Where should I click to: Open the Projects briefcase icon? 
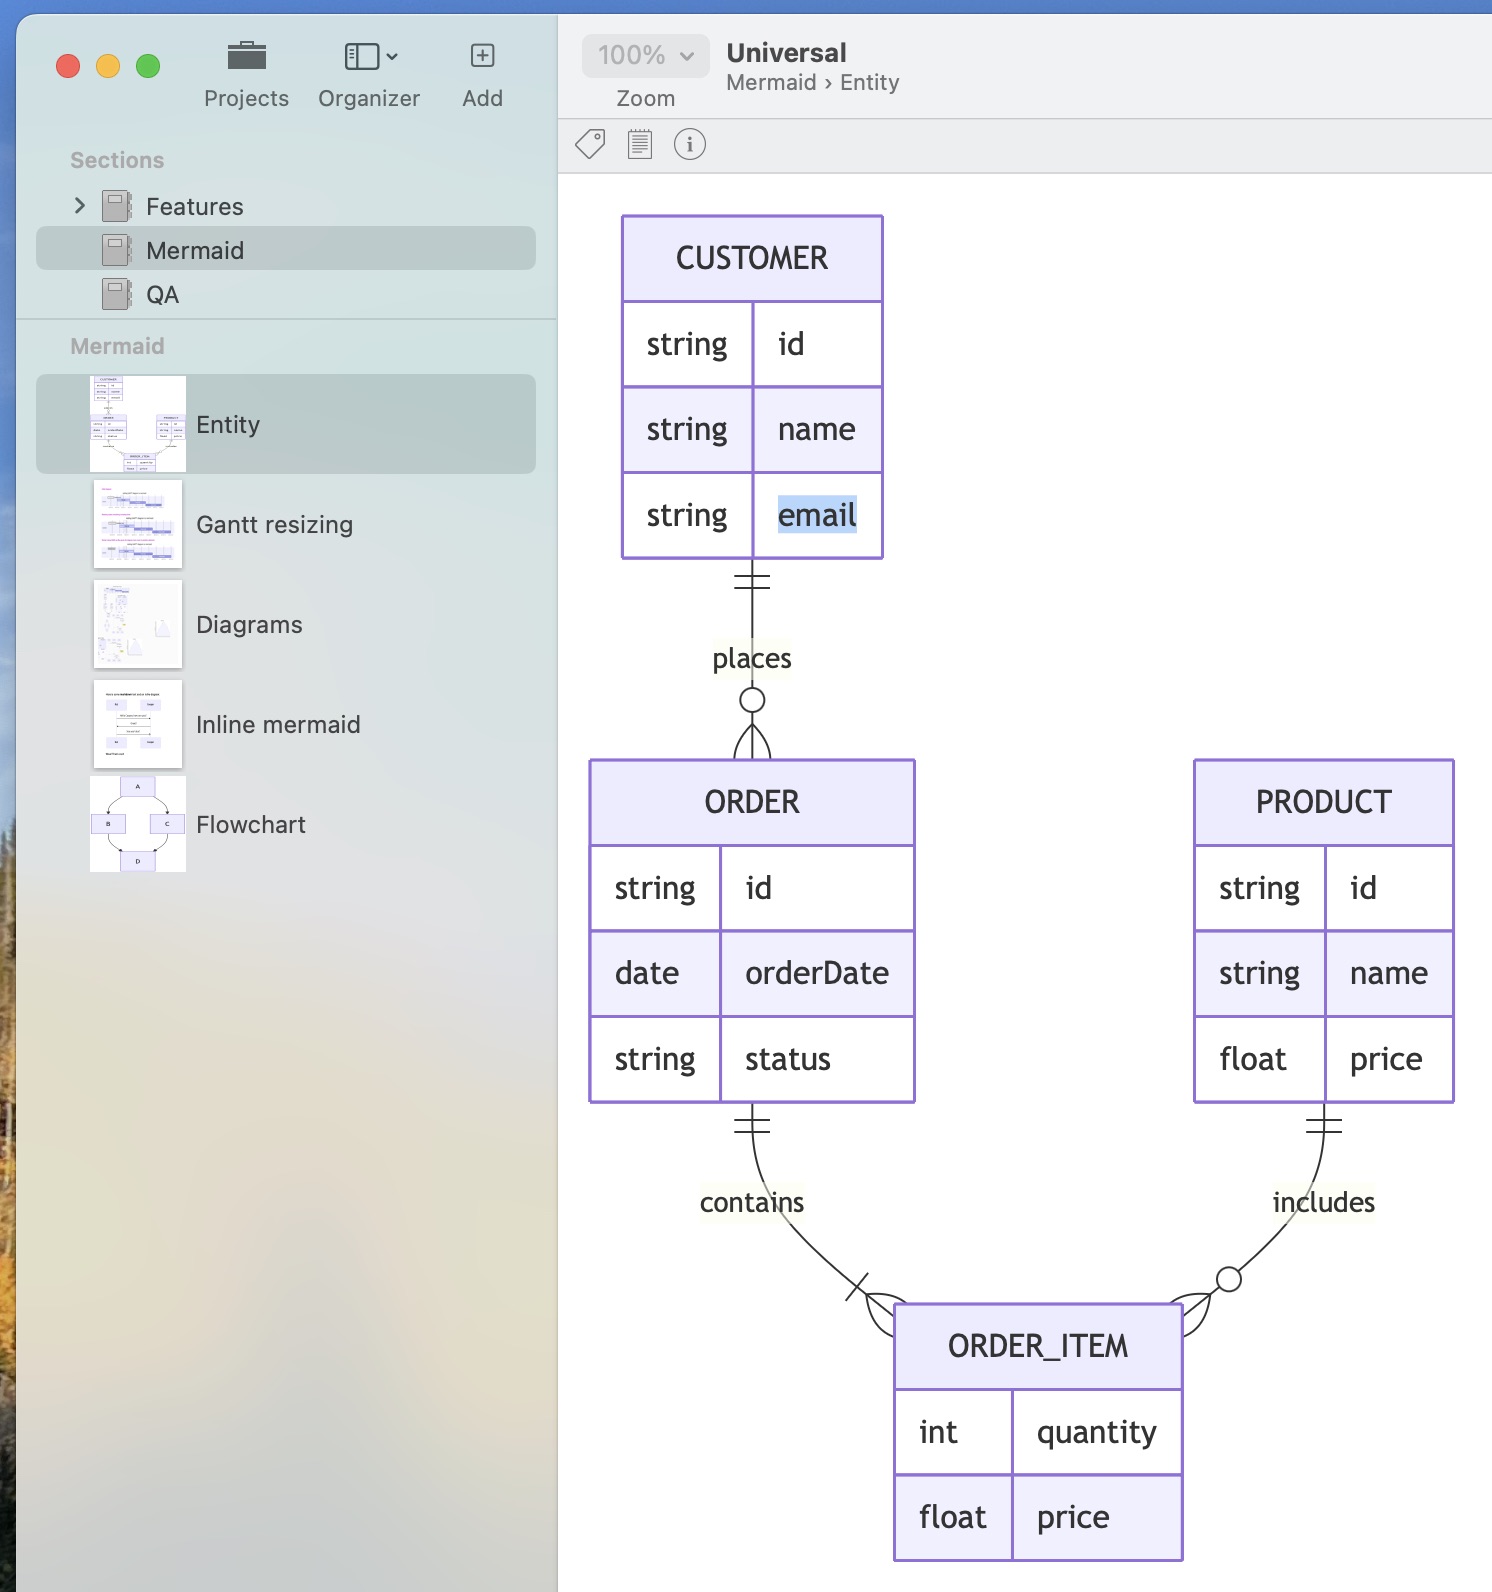(x=246, y=57)
